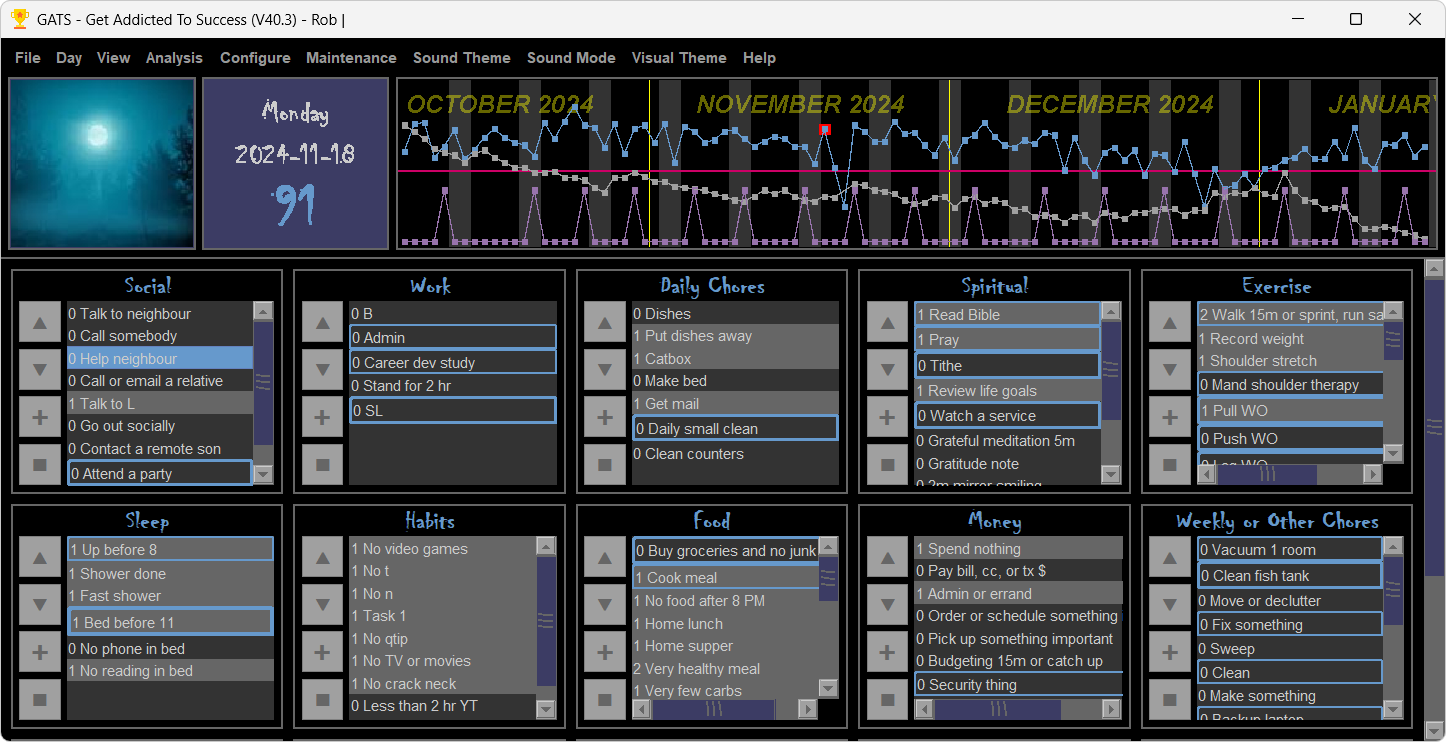
Task: Open the Visual Theme dropdown menu
Action: [x=679, y=58]
